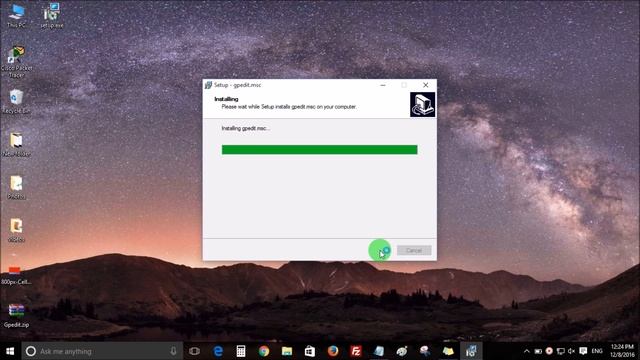Click the muted volume icon in tray
The height and width of the screenshot is (360, 640).
coord(571,351)
